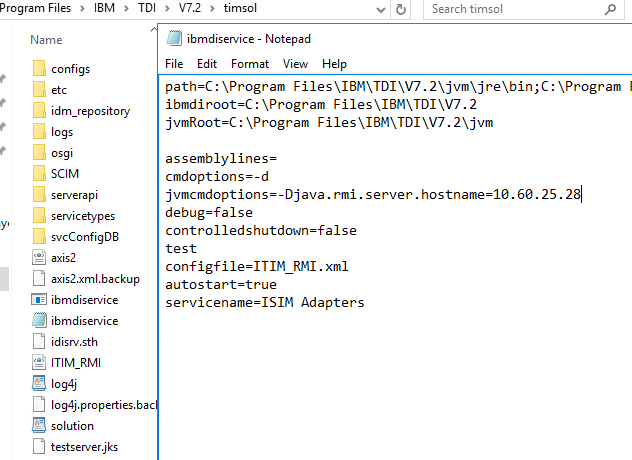Click the axis2.xml.backup file icon
This screenshot has width=632, height=460.
39,278
